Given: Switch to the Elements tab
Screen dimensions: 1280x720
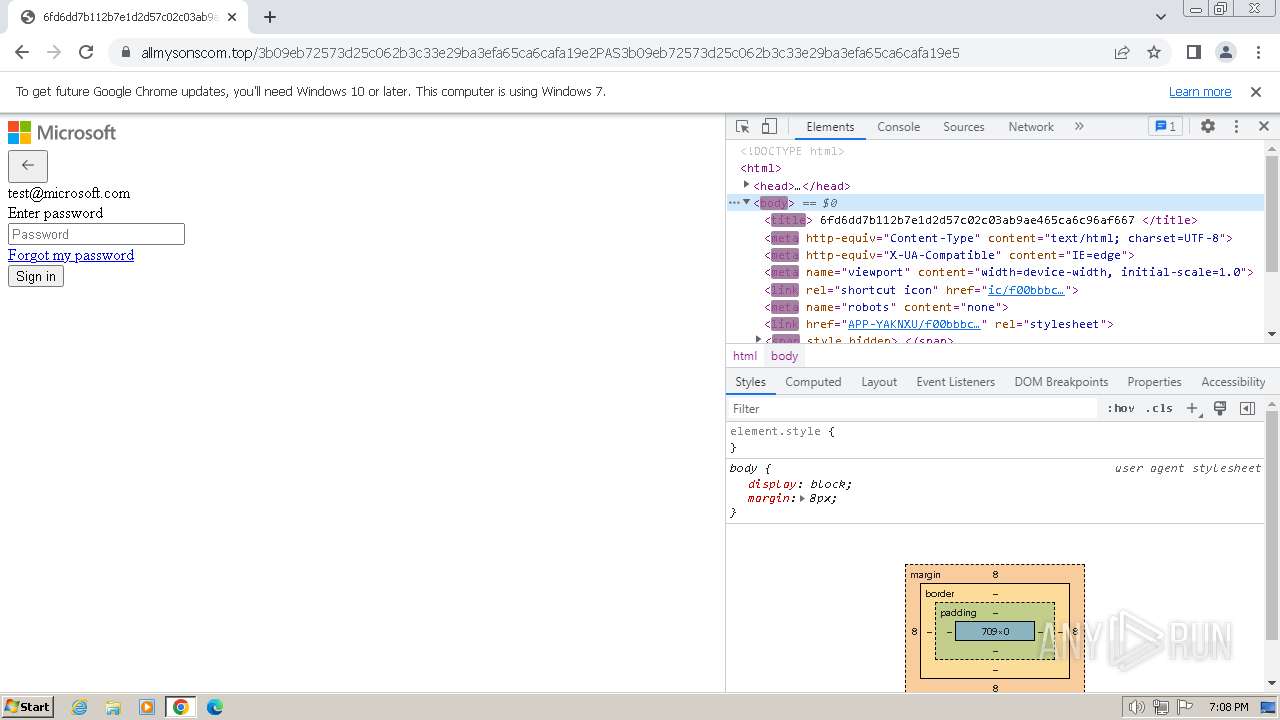Looking at the screenshot, I should click(830, 127).
